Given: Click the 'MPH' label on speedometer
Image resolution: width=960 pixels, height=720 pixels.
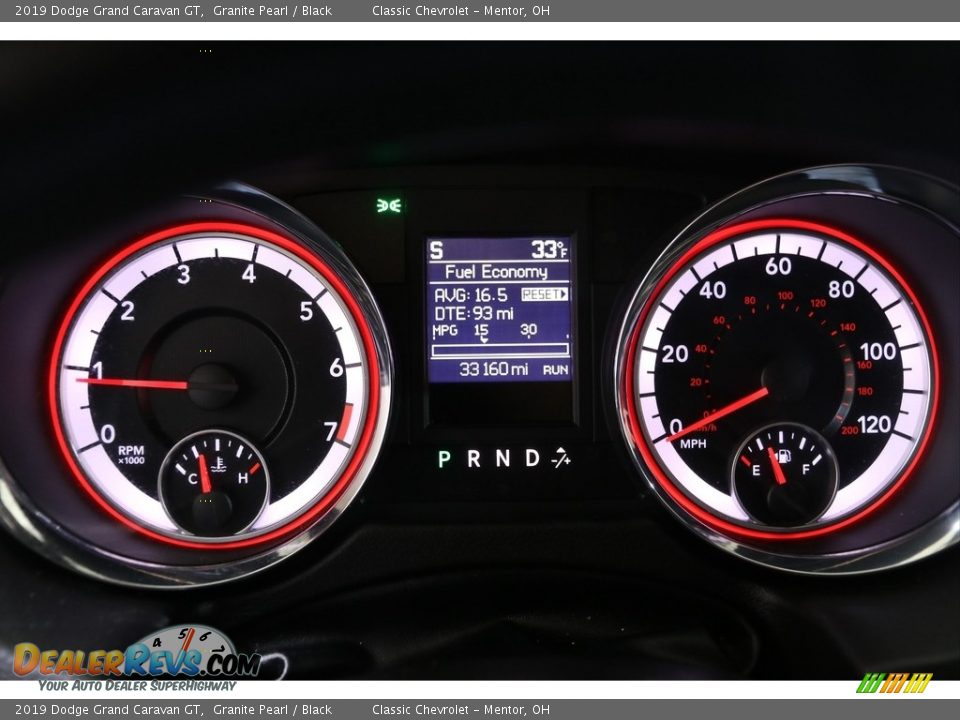Looking at the screenshot, I should pyautogui.click(x=693, y=444).
